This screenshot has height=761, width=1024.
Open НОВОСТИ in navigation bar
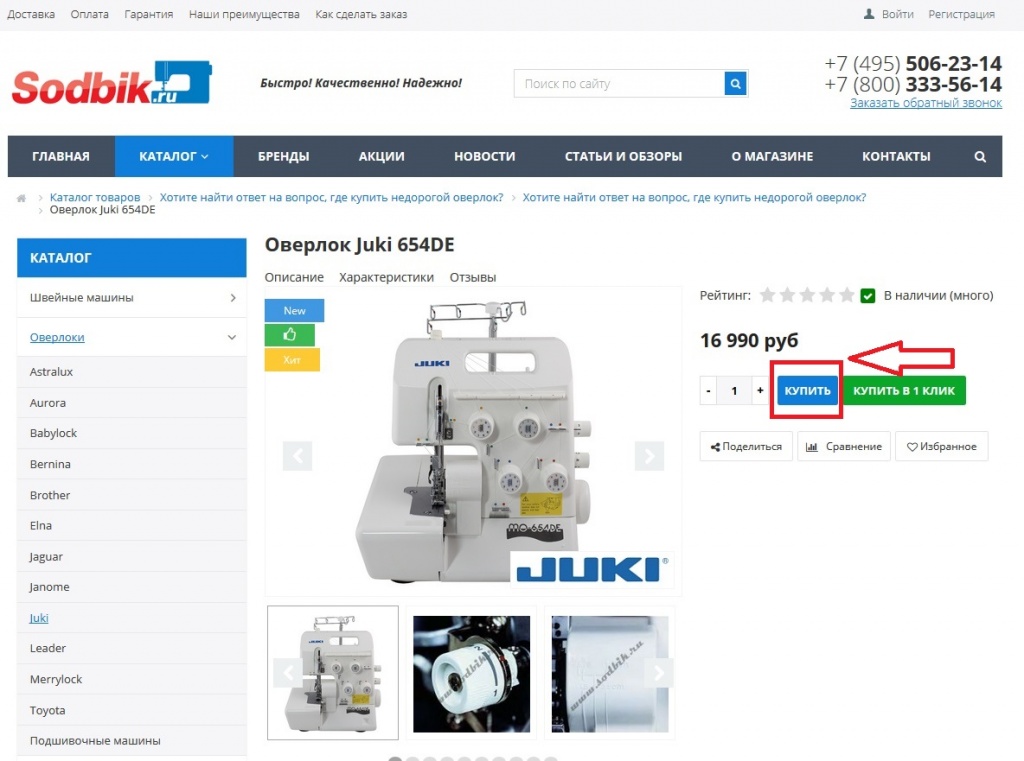pos(485,157)
